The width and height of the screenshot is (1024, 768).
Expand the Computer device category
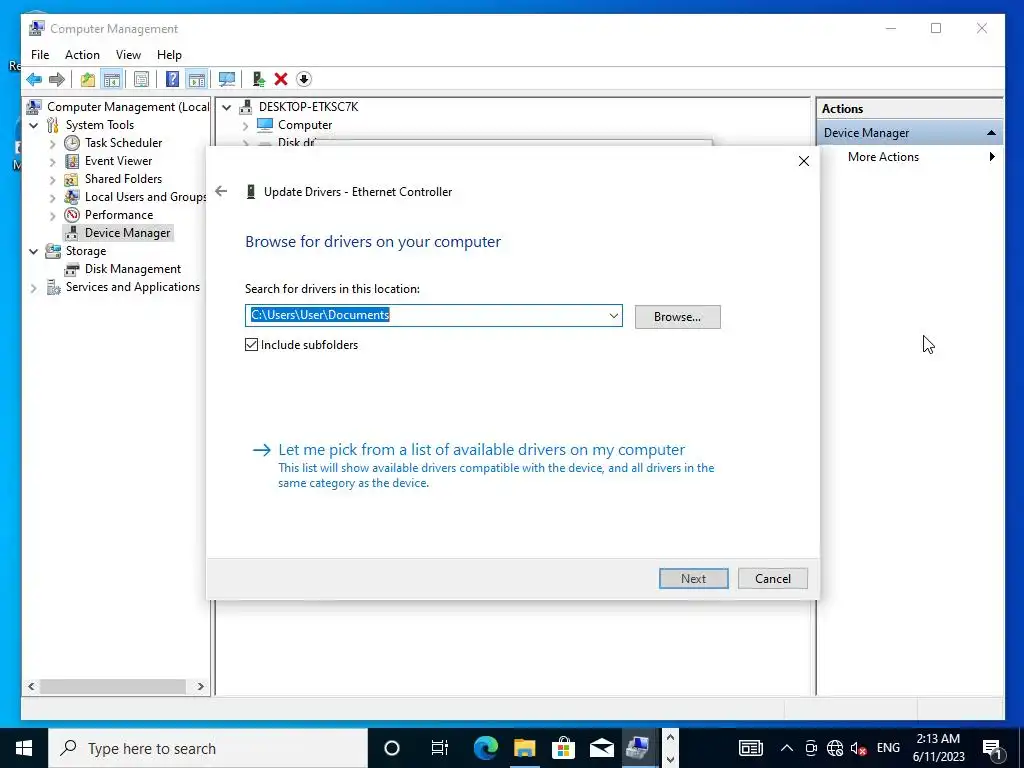tap(246, 125)
